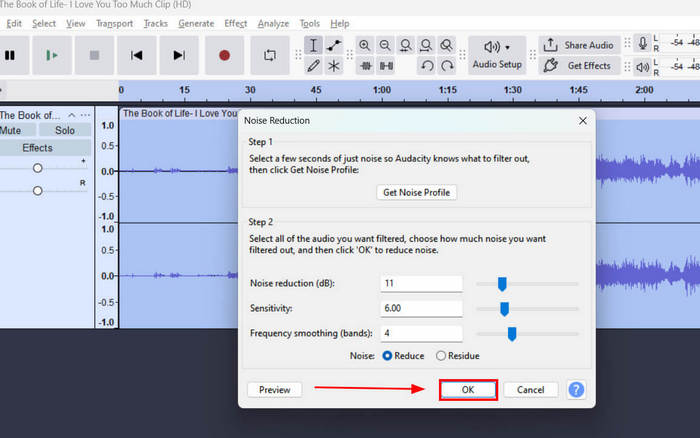Open the Help menu
The width and height of the screenshot is (700, 438).
click(x=340, y=24)
